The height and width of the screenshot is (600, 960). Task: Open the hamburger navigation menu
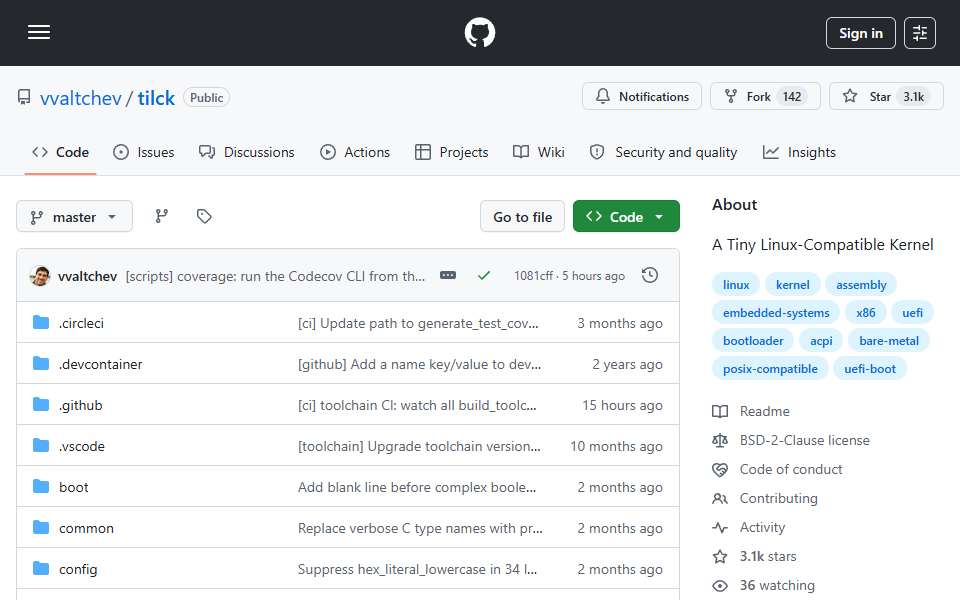(39, 32)
